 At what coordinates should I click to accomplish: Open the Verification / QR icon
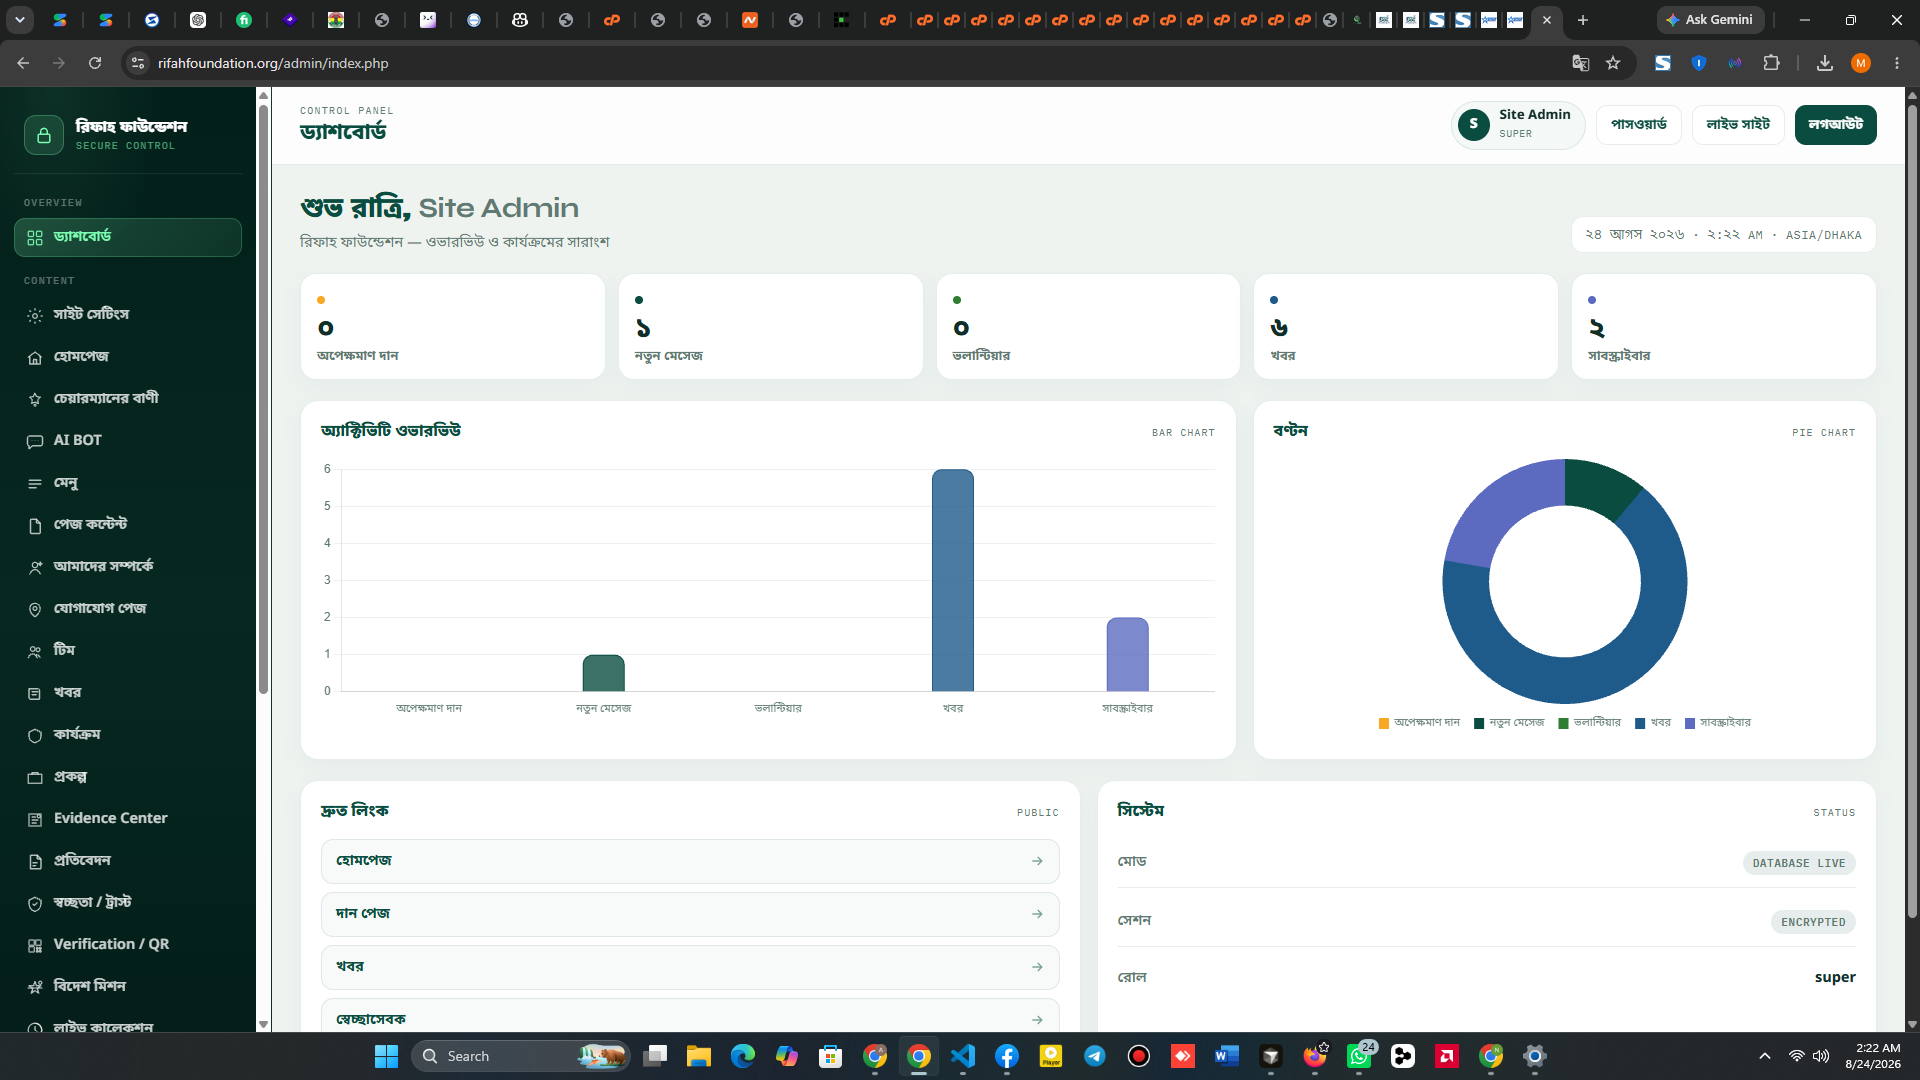click(35, 945)
